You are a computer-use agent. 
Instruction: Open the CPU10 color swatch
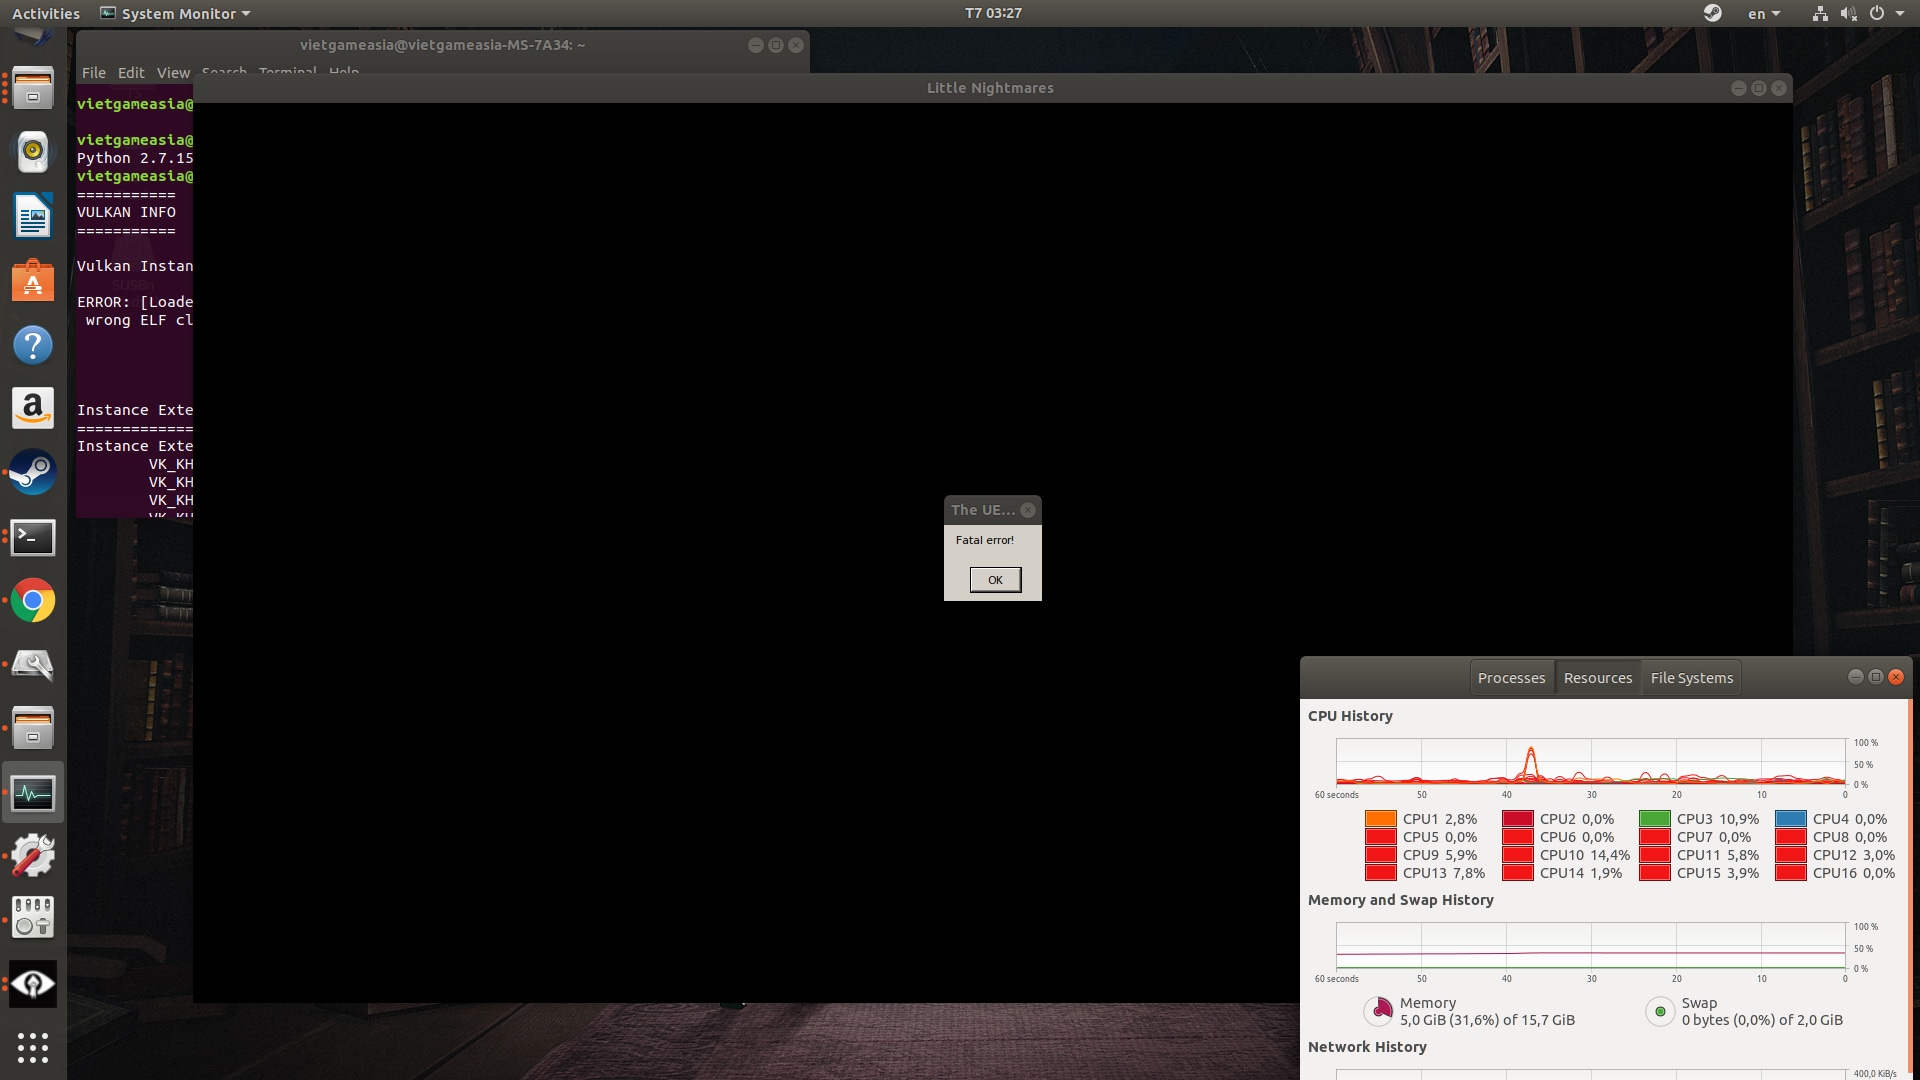coord(1518,855)
